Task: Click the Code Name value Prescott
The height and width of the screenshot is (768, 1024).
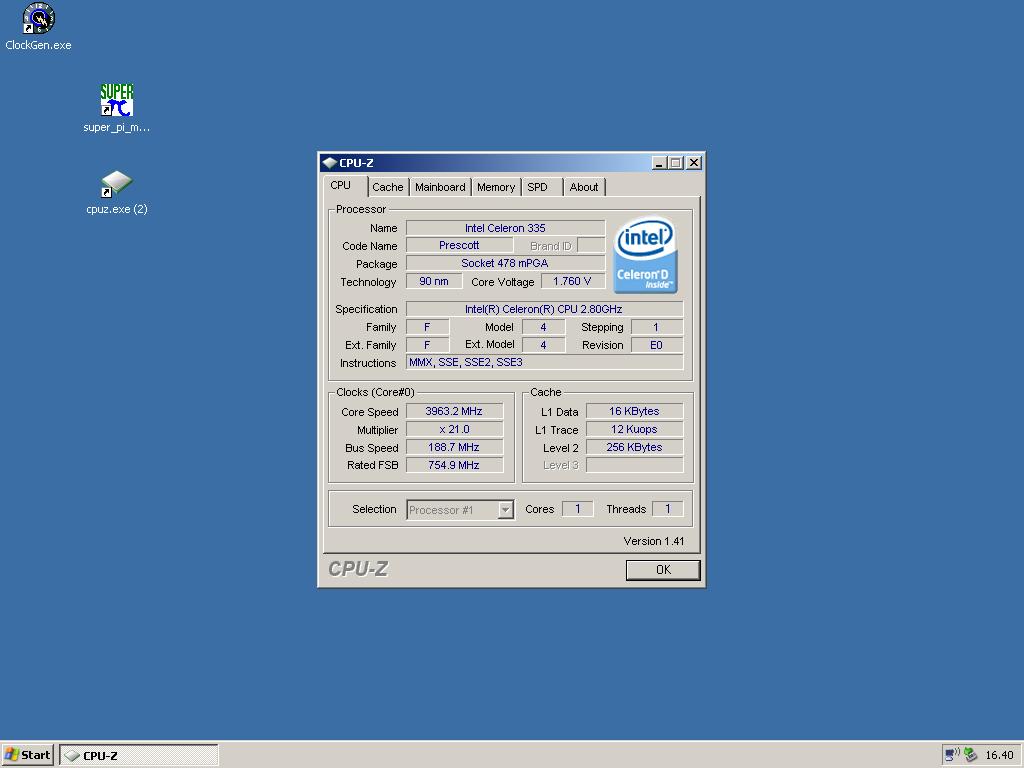Action: tap(459, 246)
